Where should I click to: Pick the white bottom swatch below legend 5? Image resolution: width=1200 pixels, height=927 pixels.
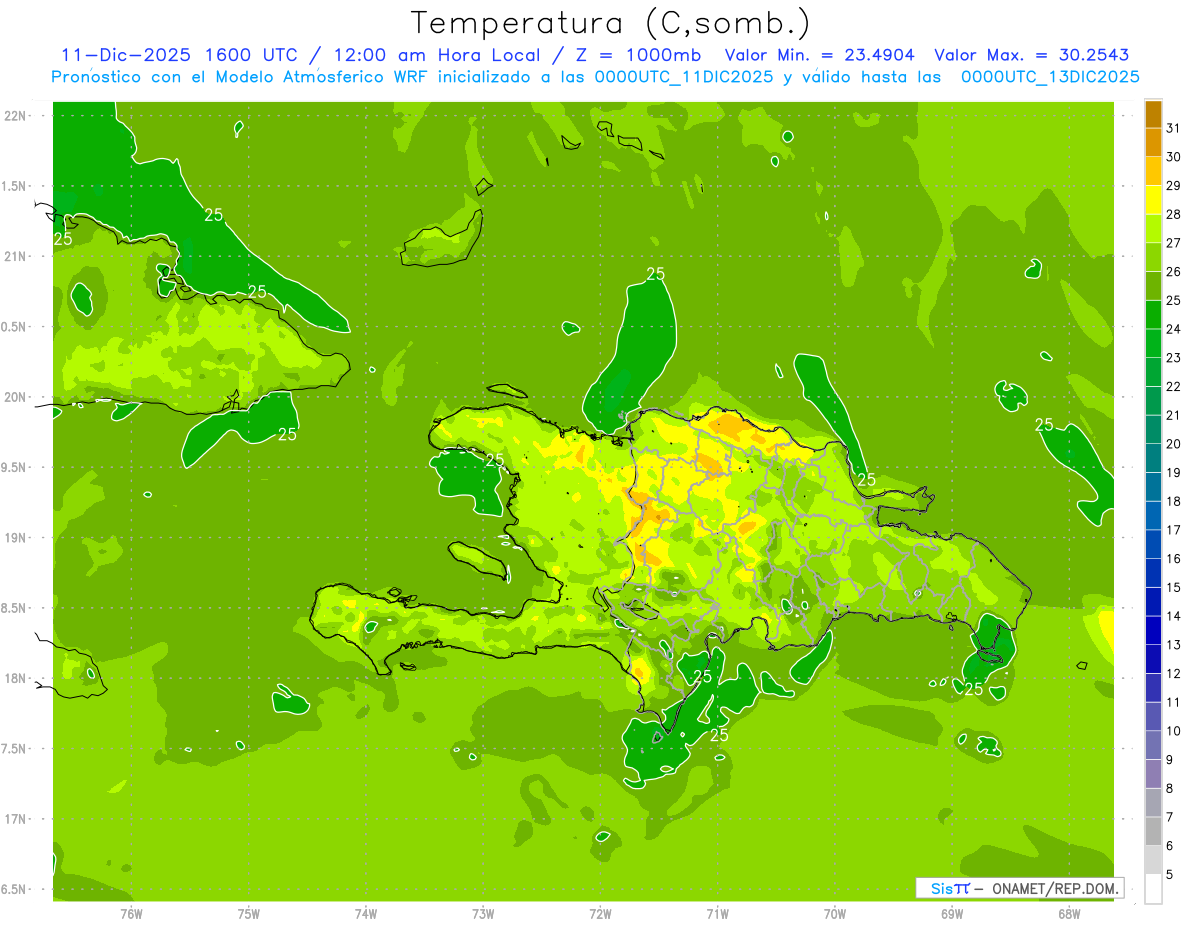coord(1153,889)
